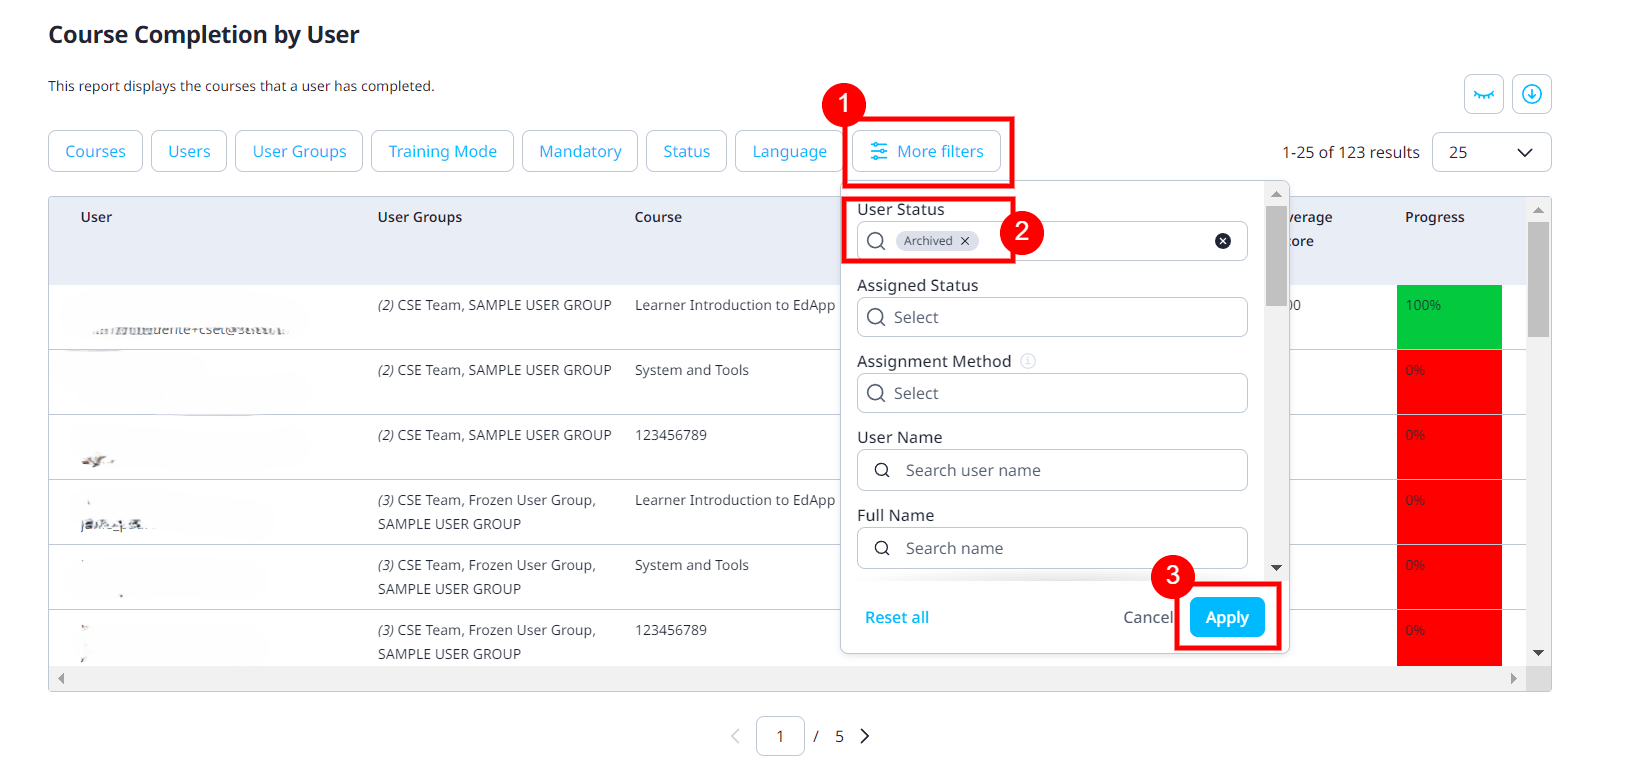Click the Search user name field
The image size is (1648, 759).
coord(1052,470)
